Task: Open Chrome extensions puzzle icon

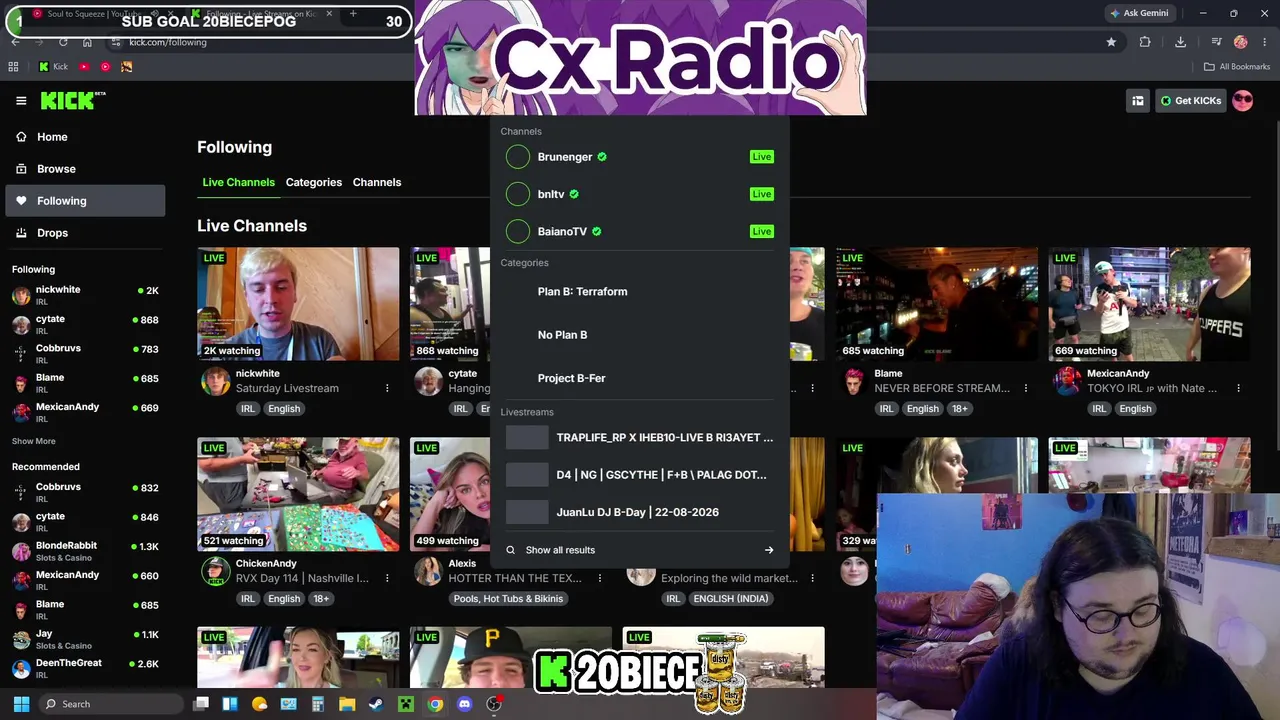Action: 1145,42
